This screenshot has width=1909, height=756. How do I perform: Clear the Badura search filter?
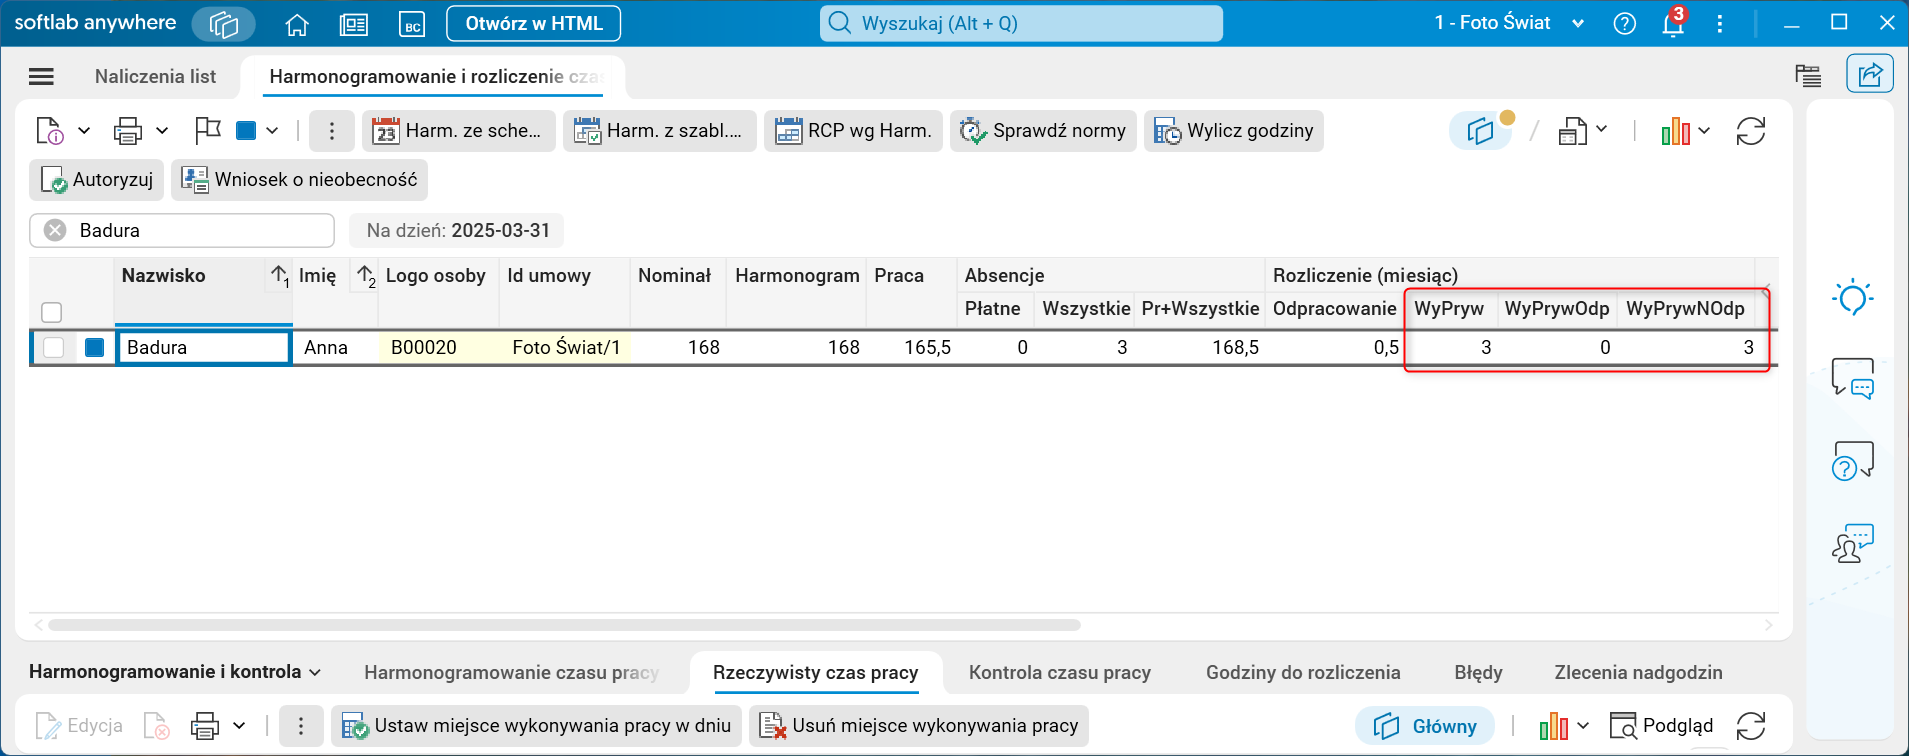tap(56, 230)
